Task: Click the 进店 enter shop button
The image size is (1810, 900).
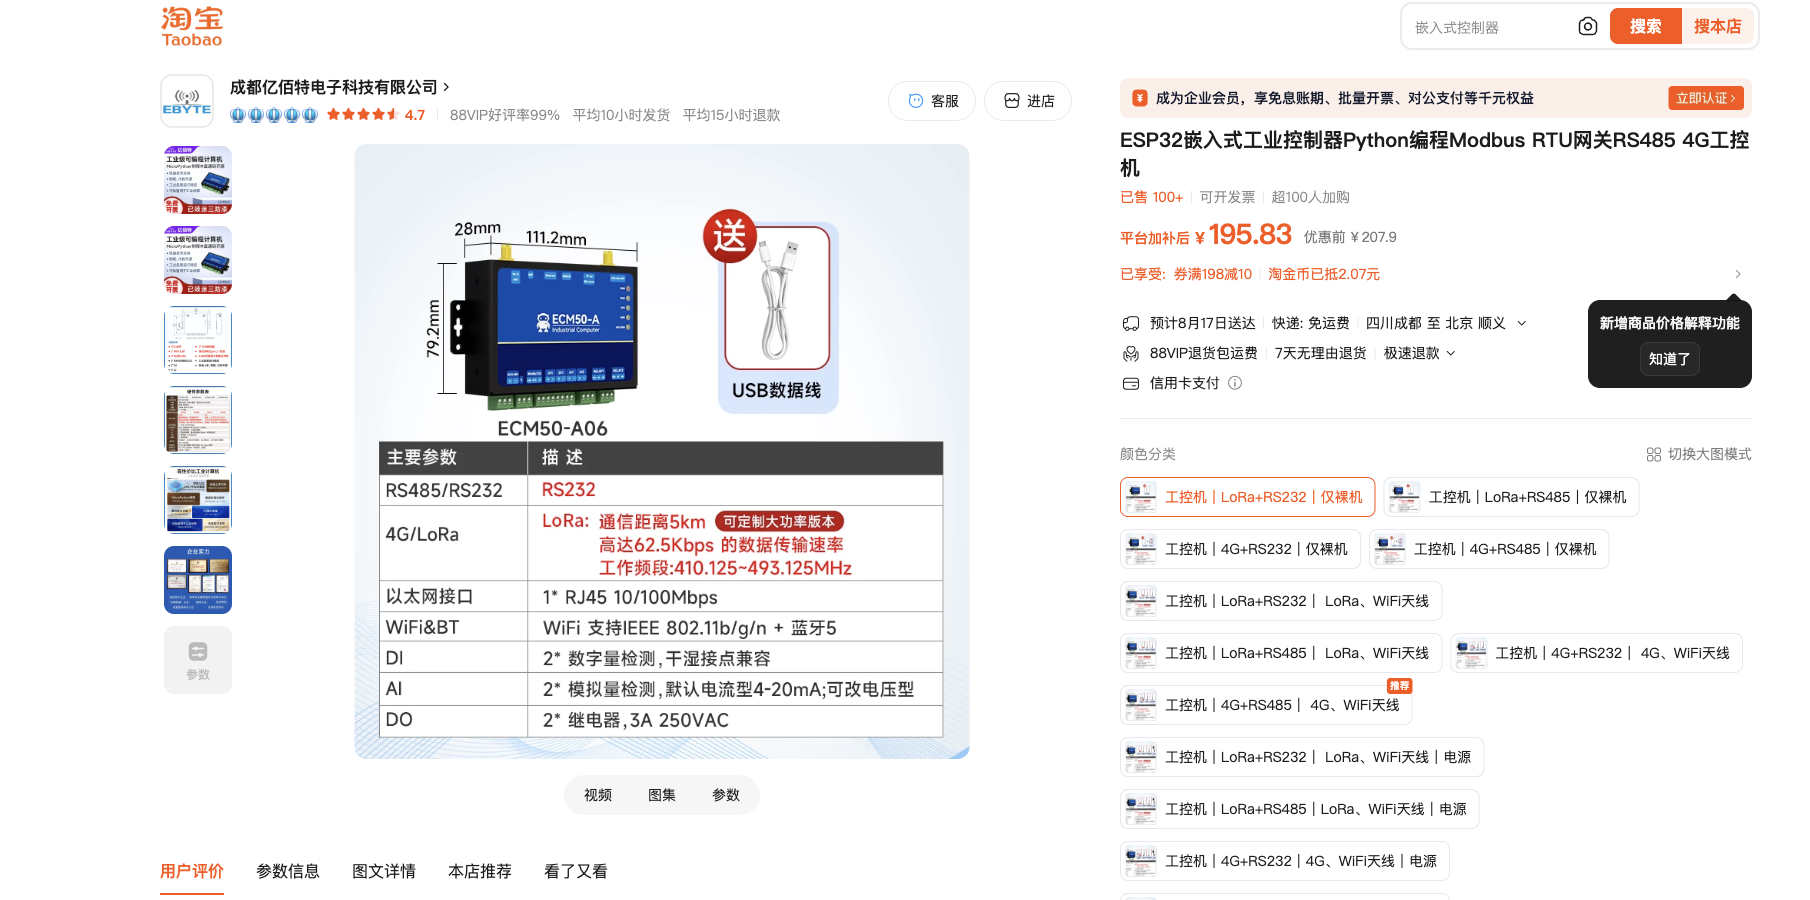Action: (x=1028, y=101)
